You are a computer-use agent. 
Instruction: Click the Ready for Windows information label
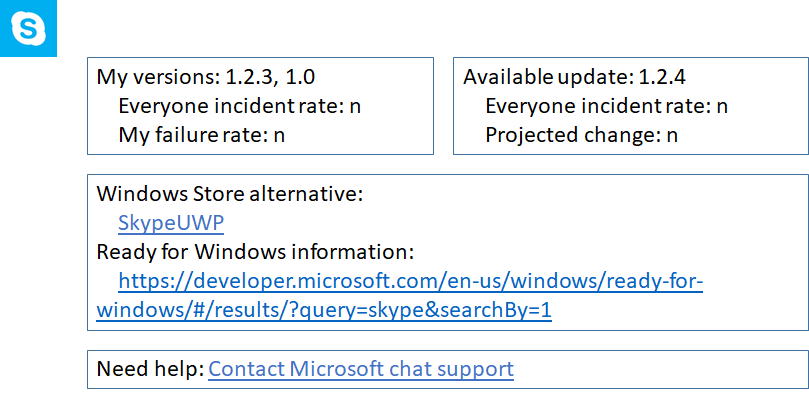coord(255,252)
